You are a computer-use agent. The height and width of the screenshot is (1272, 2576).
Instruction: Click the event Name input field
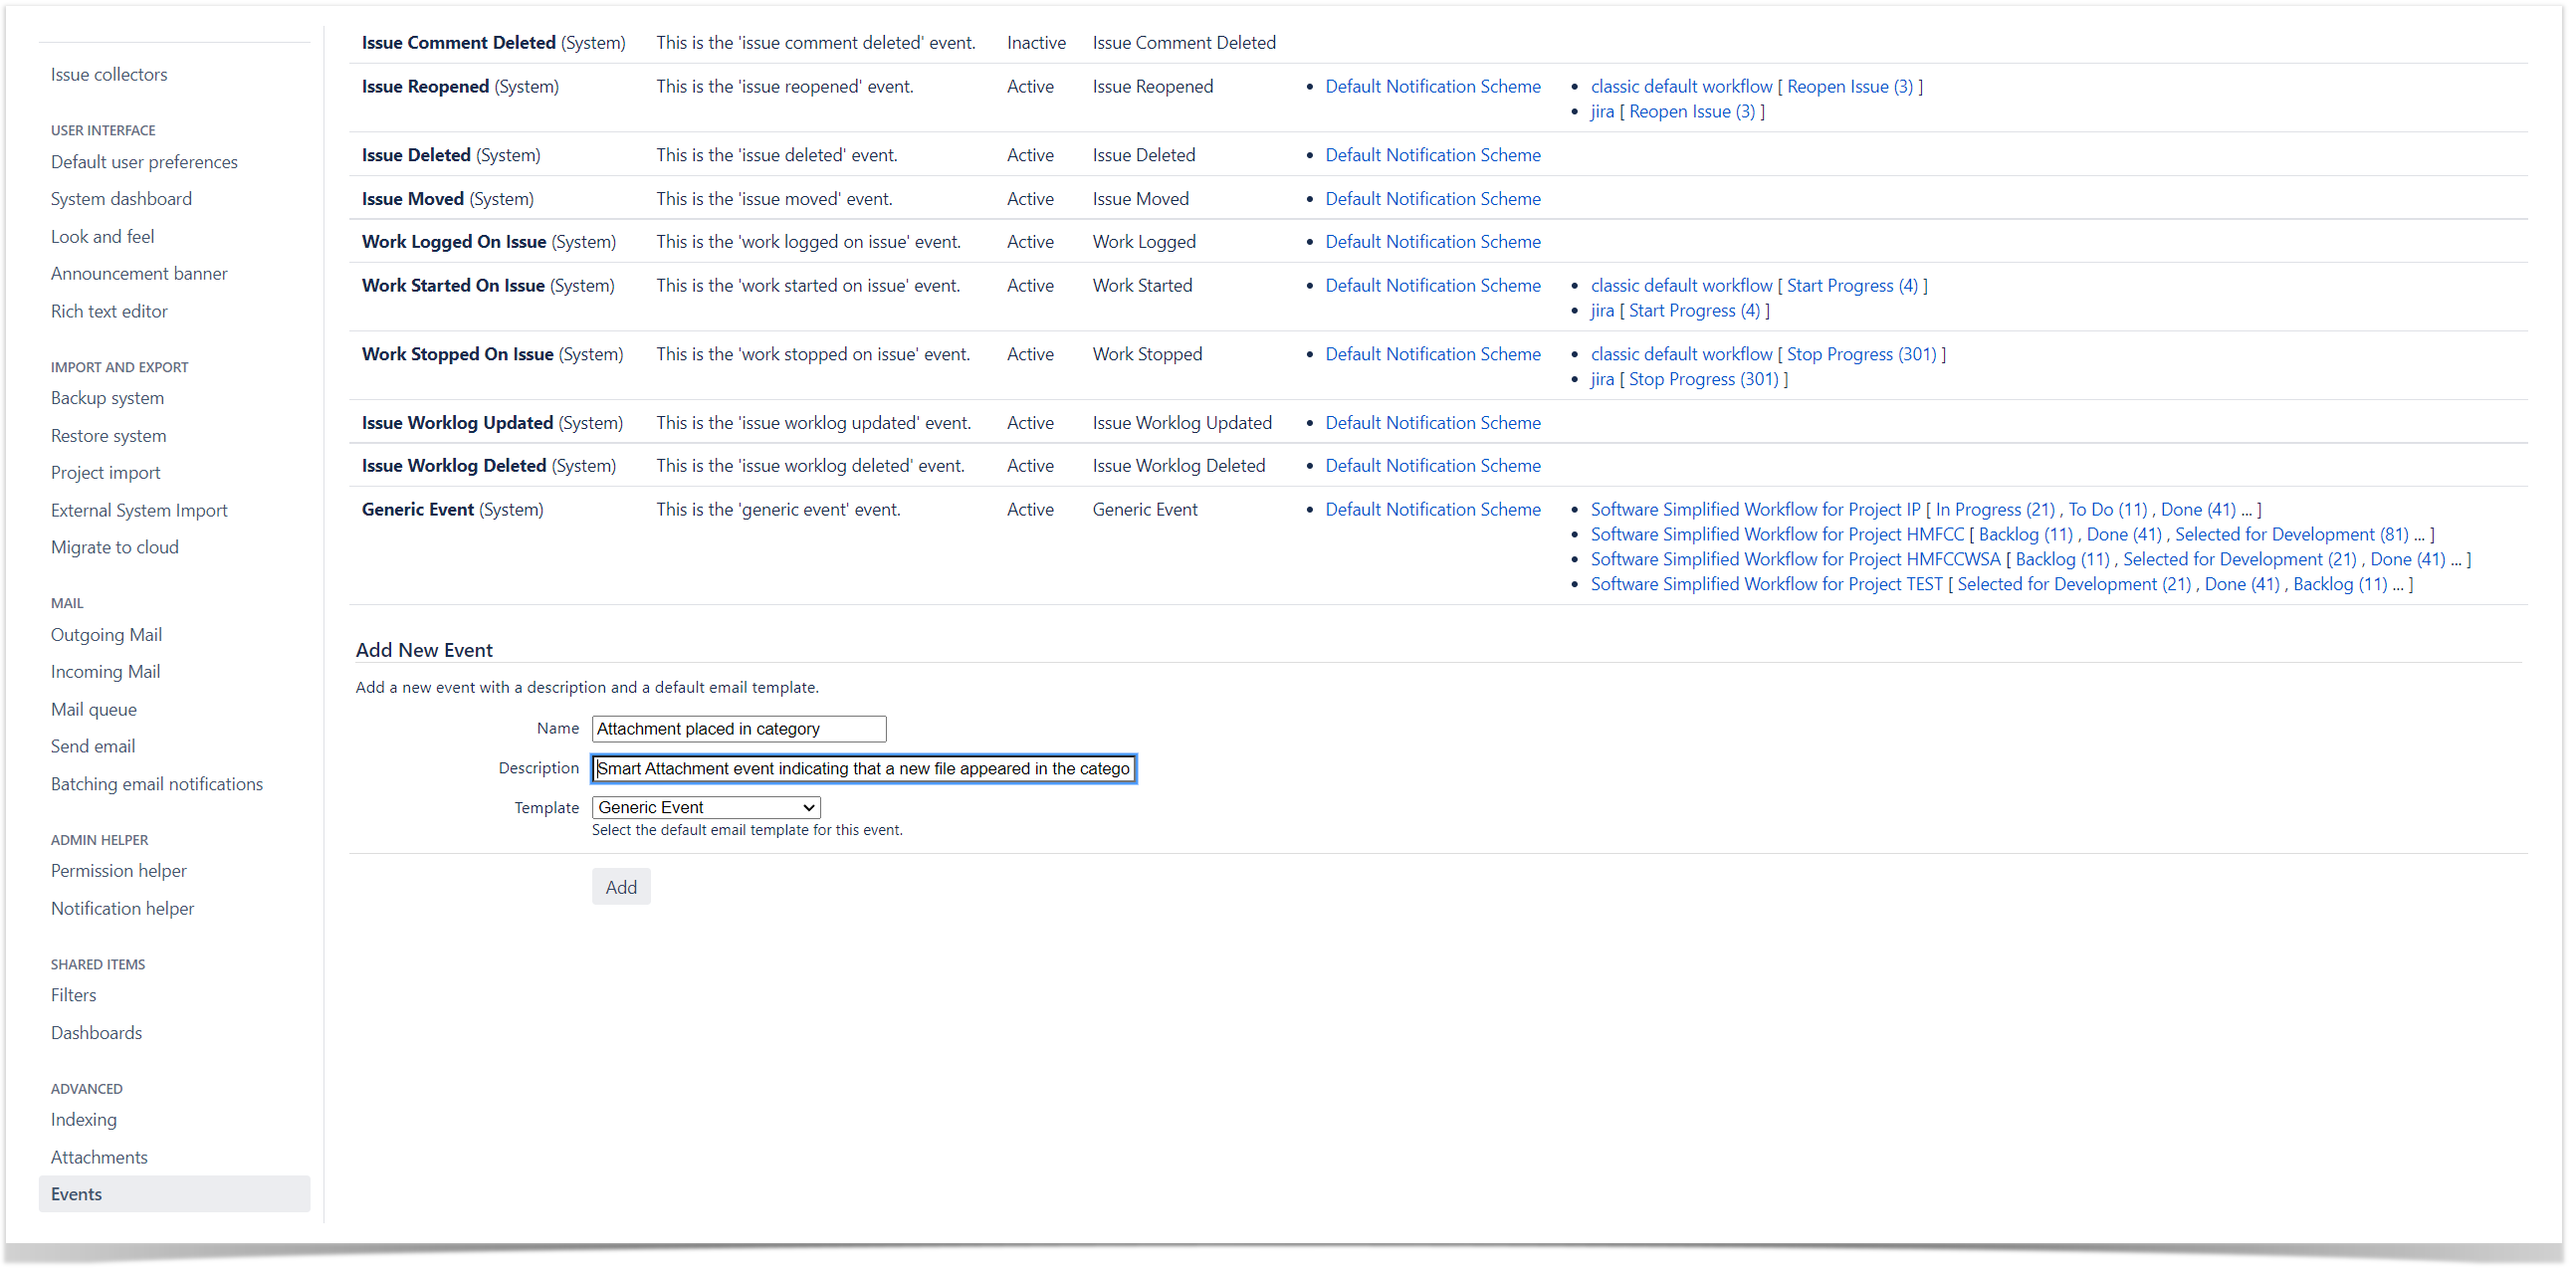point(738,729)
